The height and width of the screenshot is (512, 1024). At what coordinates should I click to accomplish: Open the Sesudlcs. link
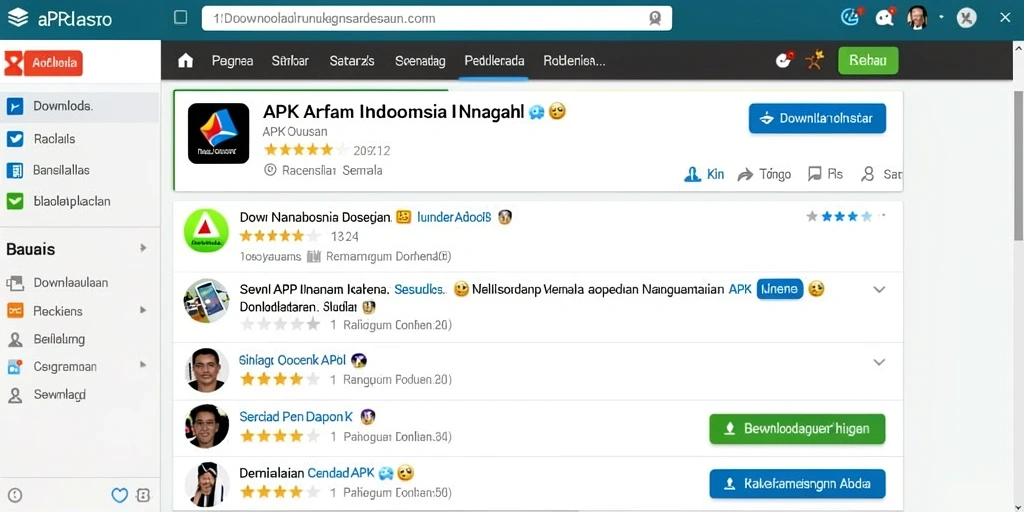(x=421, y=289)
